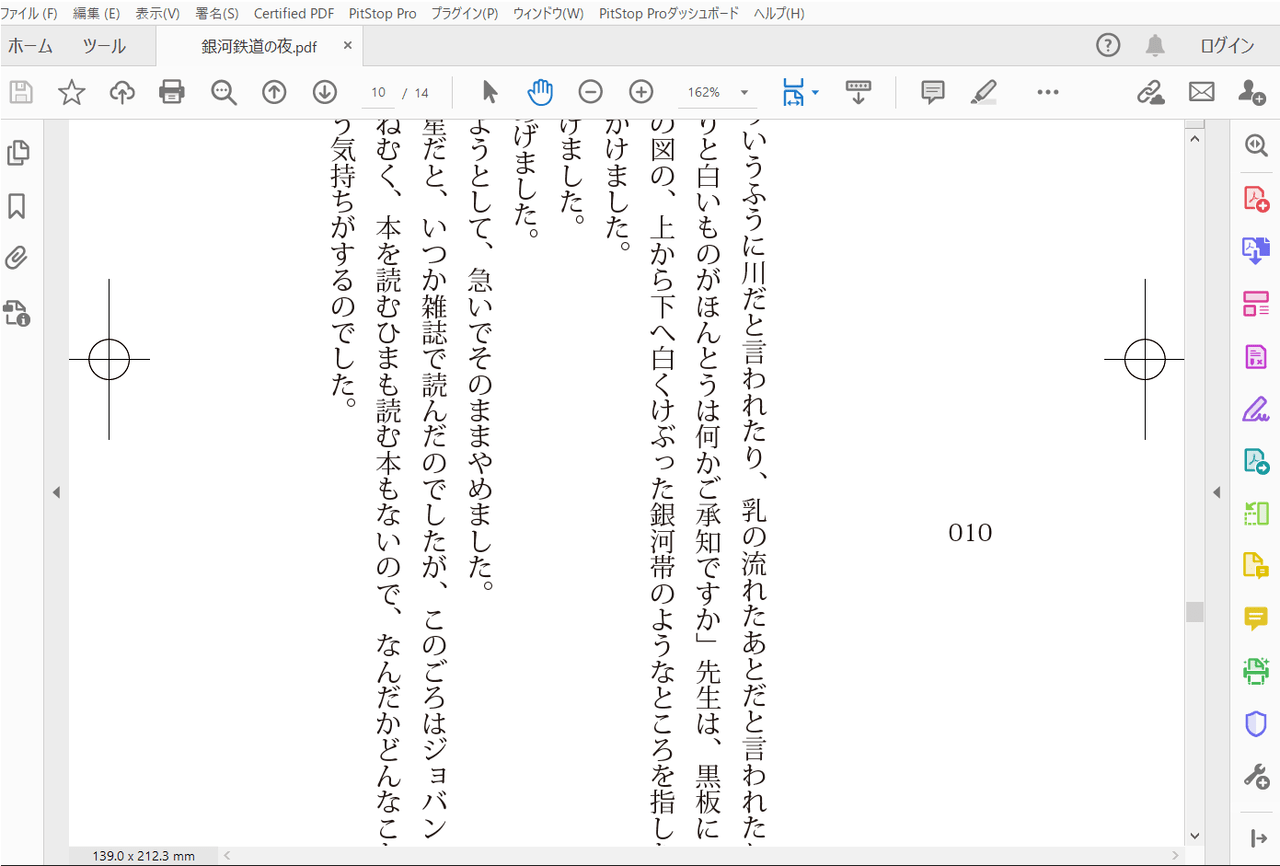Click the vertical scrollbar thumb
This screenshot has width=1280, height=866.
(x=1194, y=611)
